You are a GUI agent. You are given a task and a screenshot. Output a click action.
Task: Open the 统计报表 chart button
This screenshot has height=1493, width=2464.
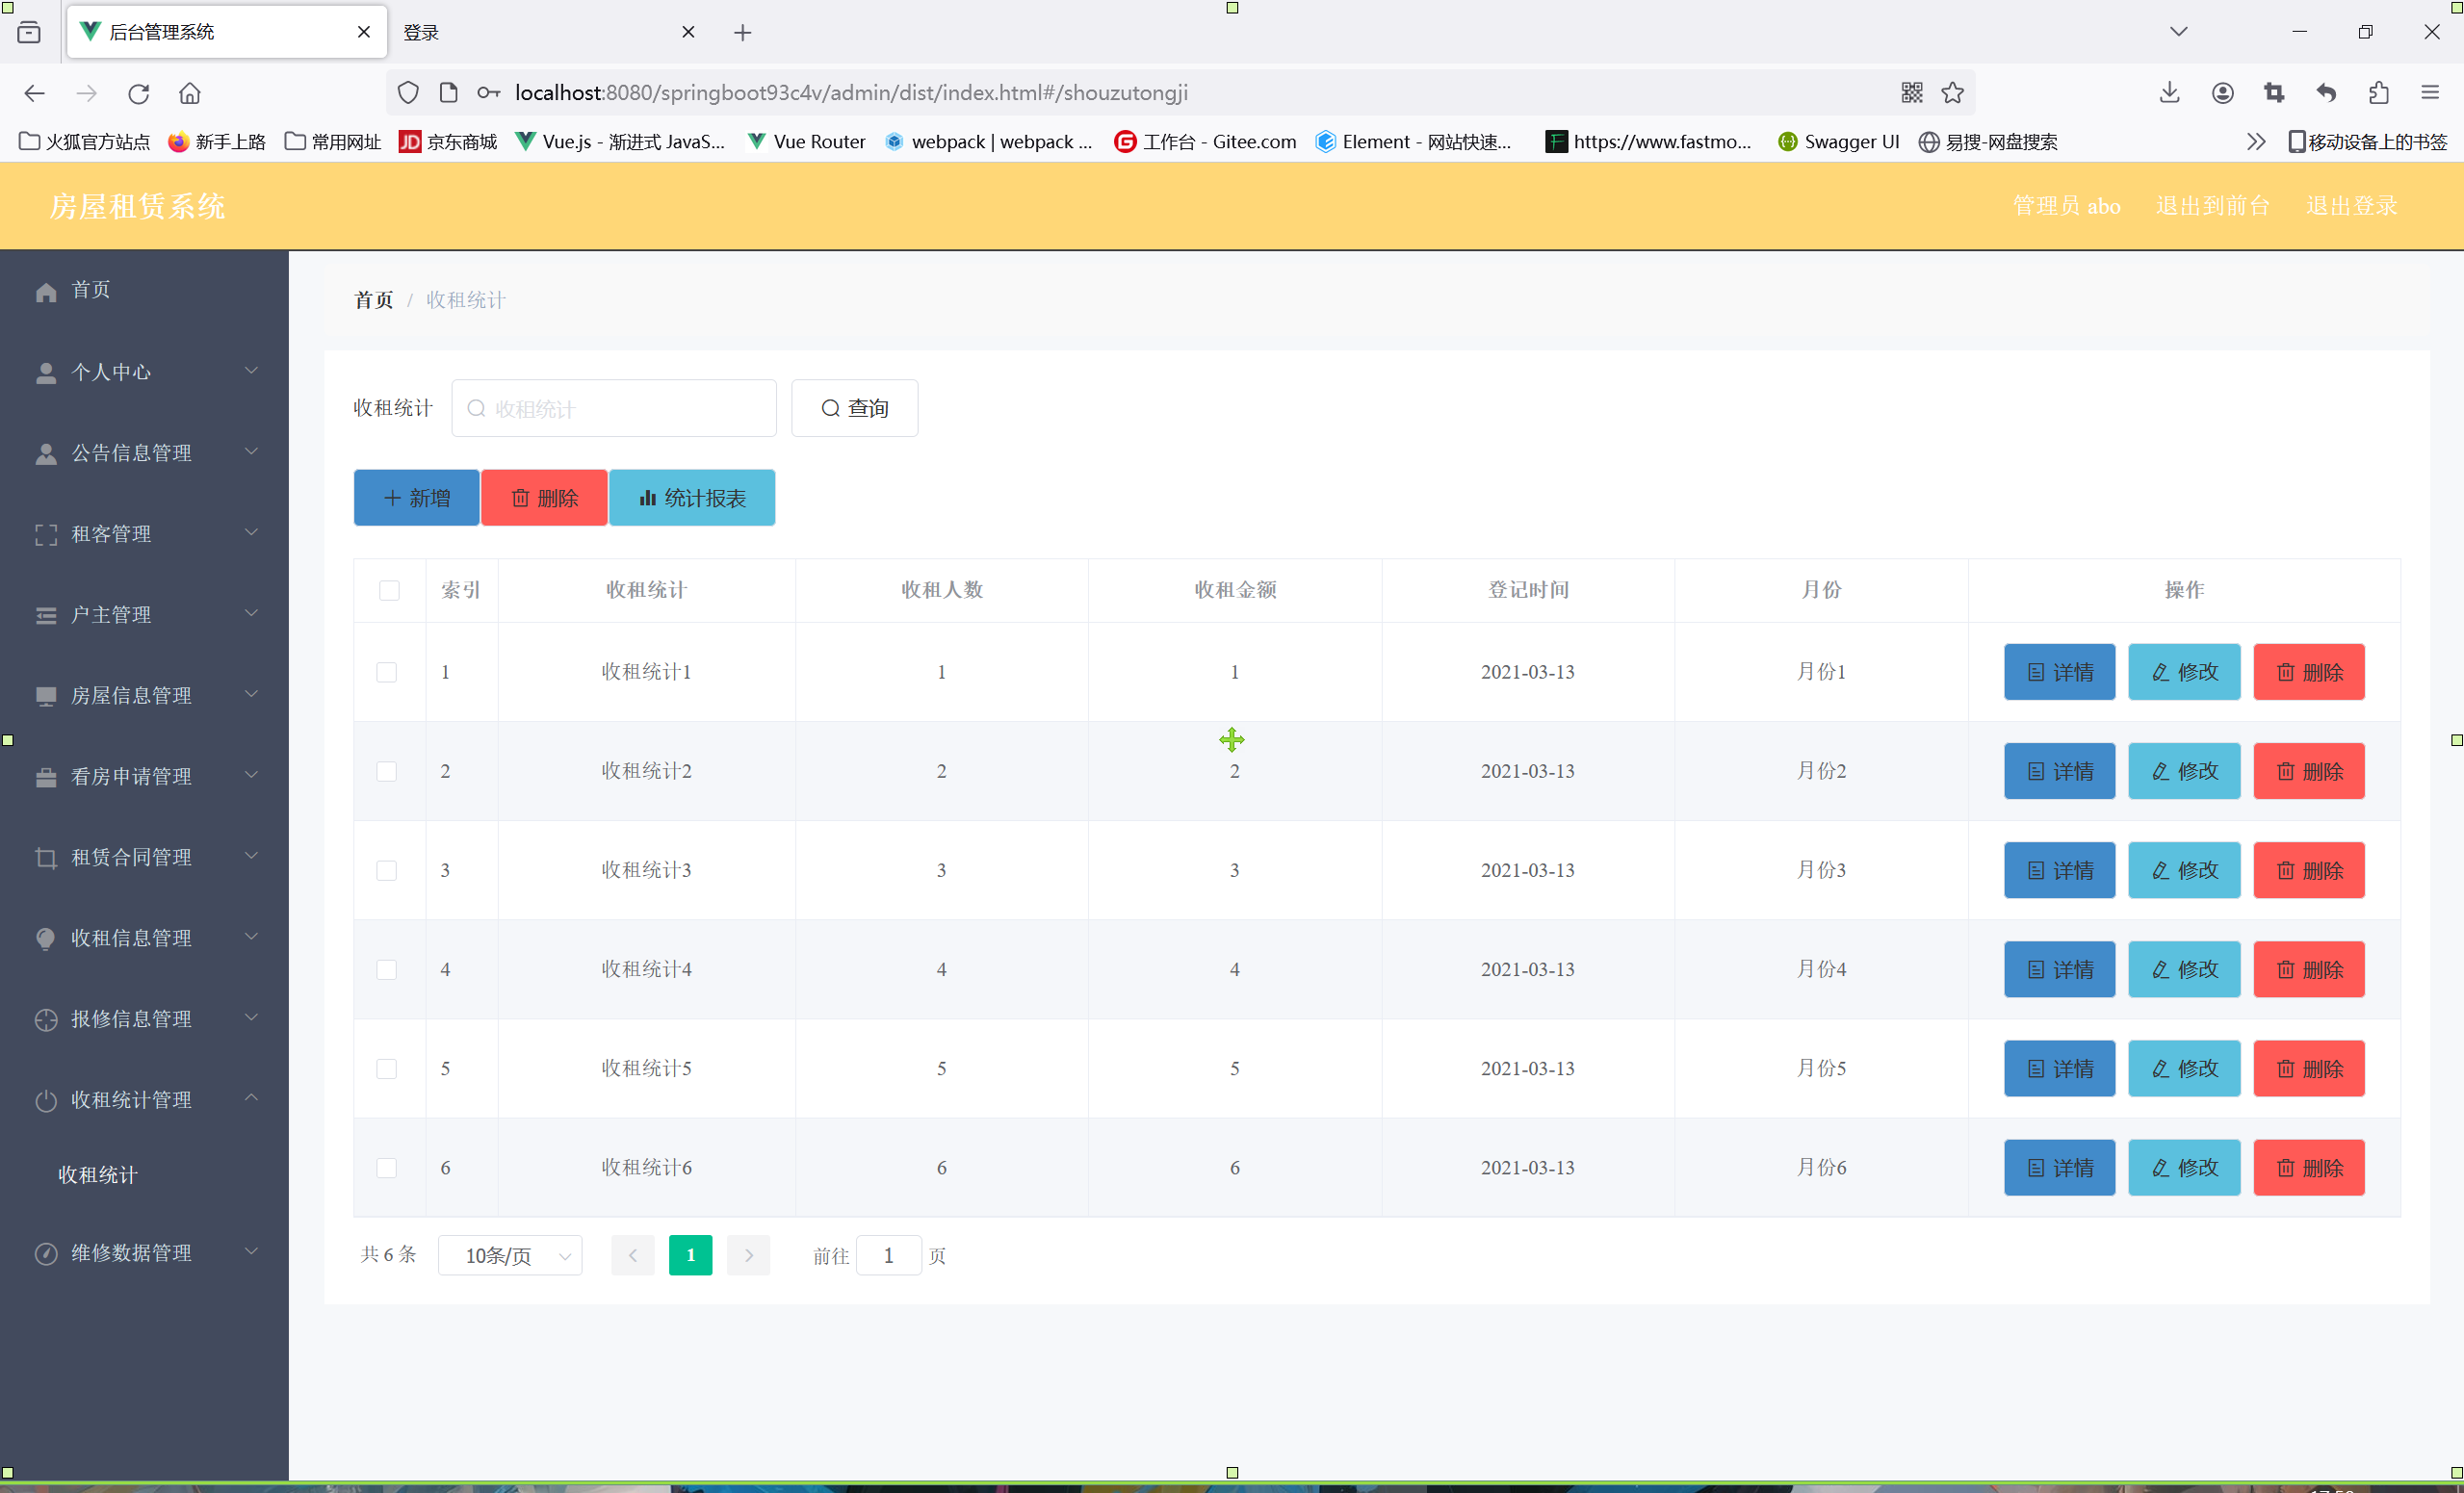coord(692,498)
